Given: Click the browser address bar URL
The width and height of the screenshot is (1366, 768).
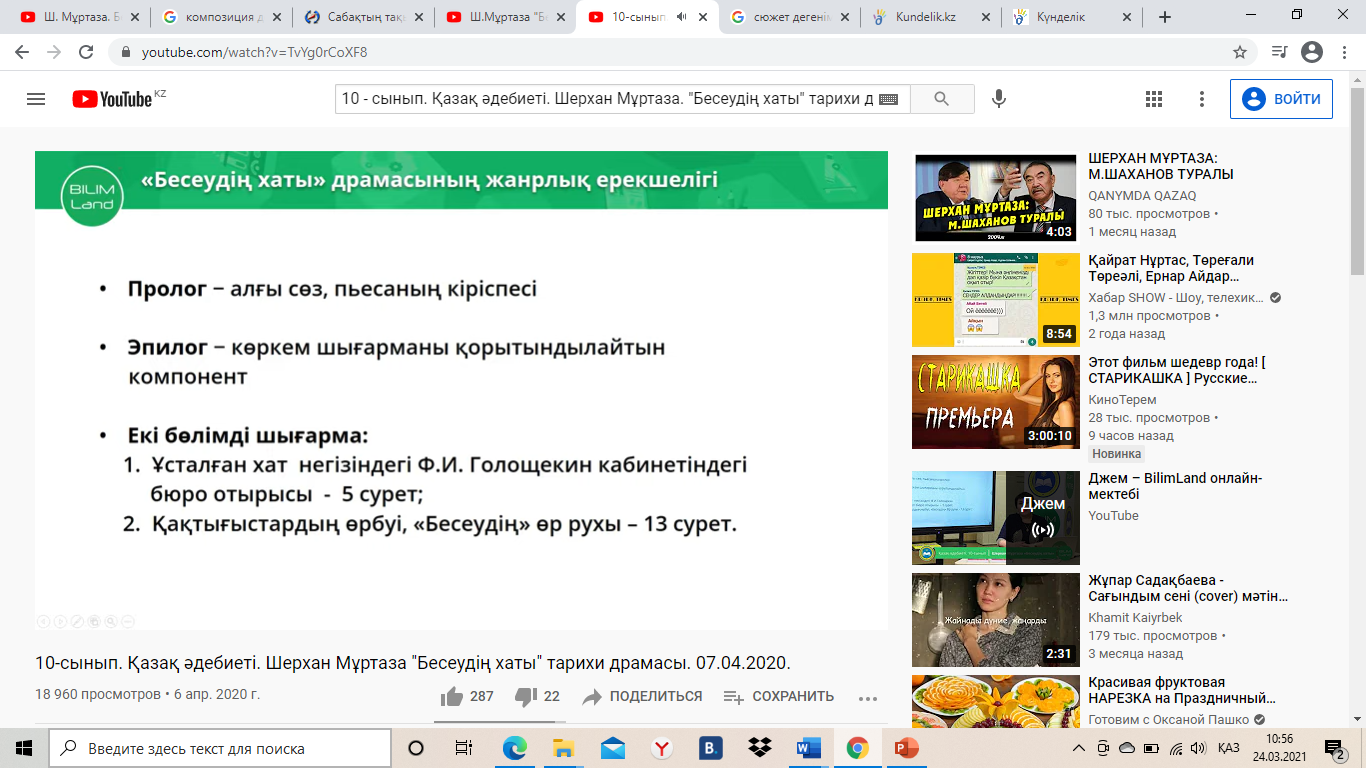Looking at the screenshot, I should tap(254, 52).
